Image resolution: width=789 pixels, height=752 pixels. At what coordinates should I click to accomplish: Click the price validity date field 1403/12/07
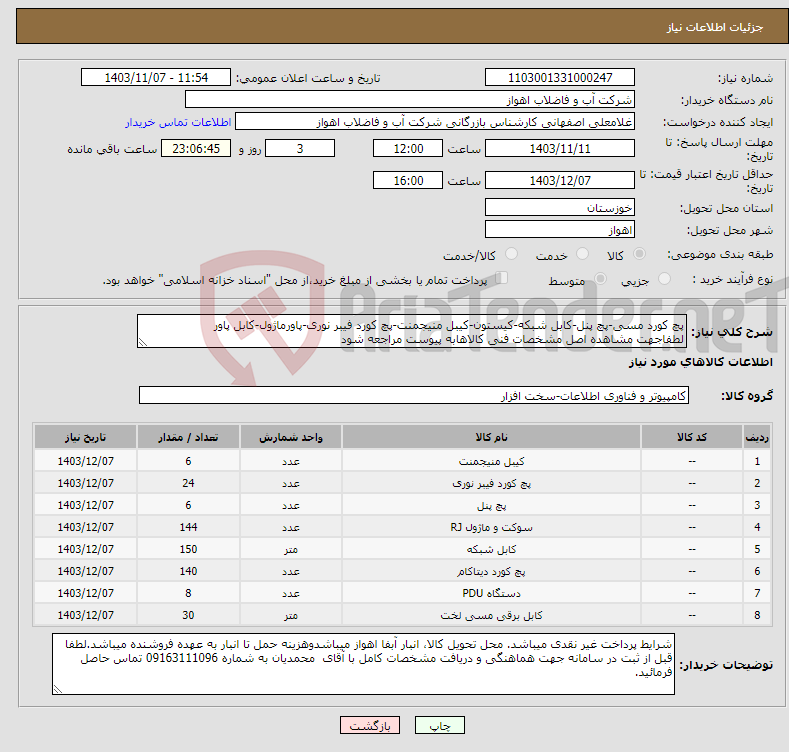[x=560, y=180]
